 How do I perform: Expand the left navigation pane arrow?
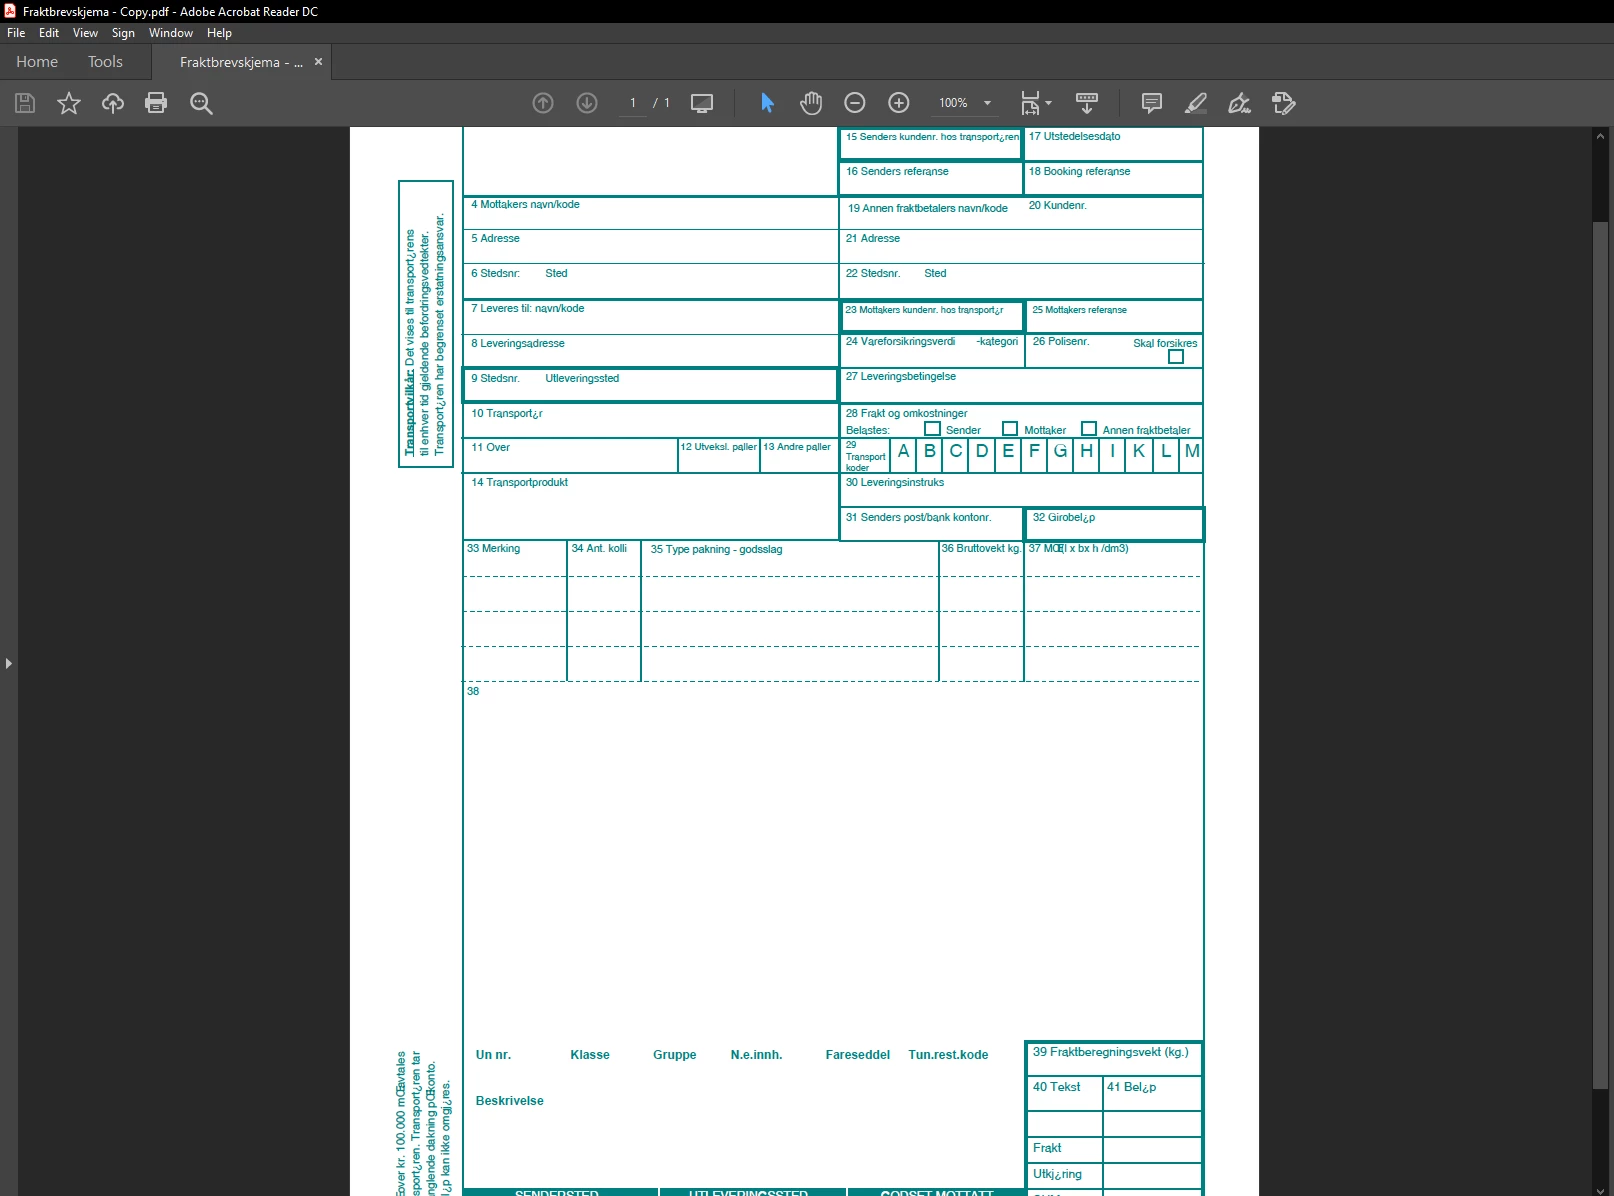click(9, 663)
